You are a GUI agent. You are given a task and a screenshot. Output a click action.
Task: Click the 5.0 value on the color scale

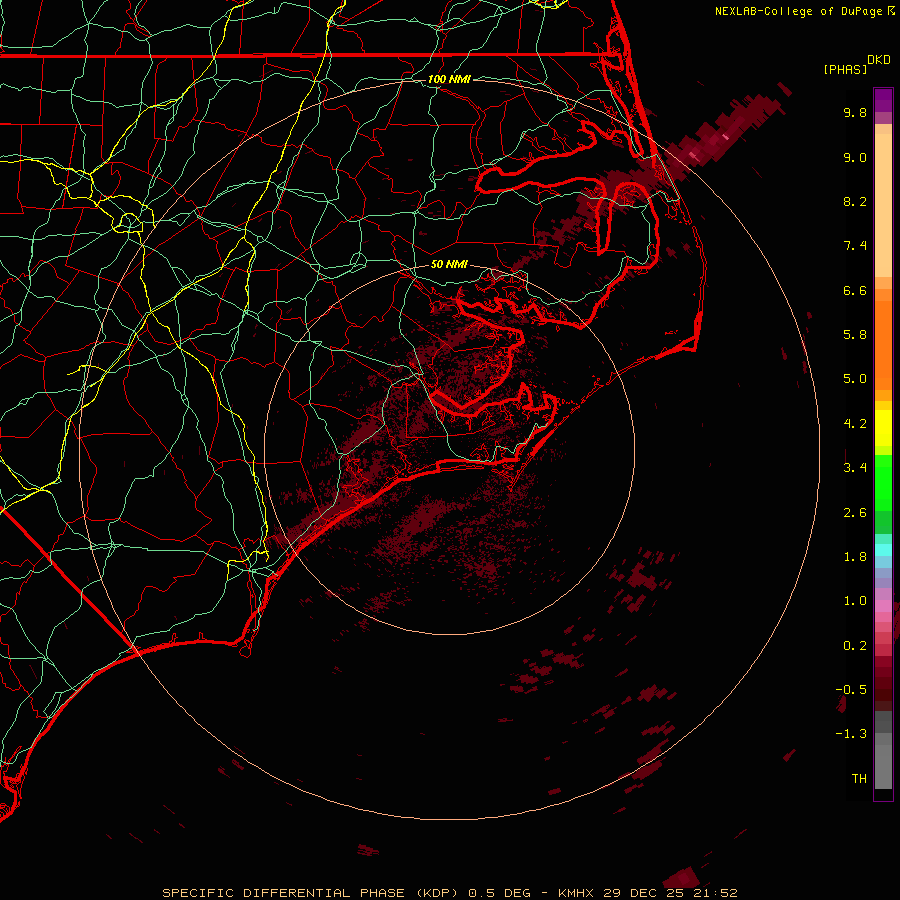click(x=855, y=379)
